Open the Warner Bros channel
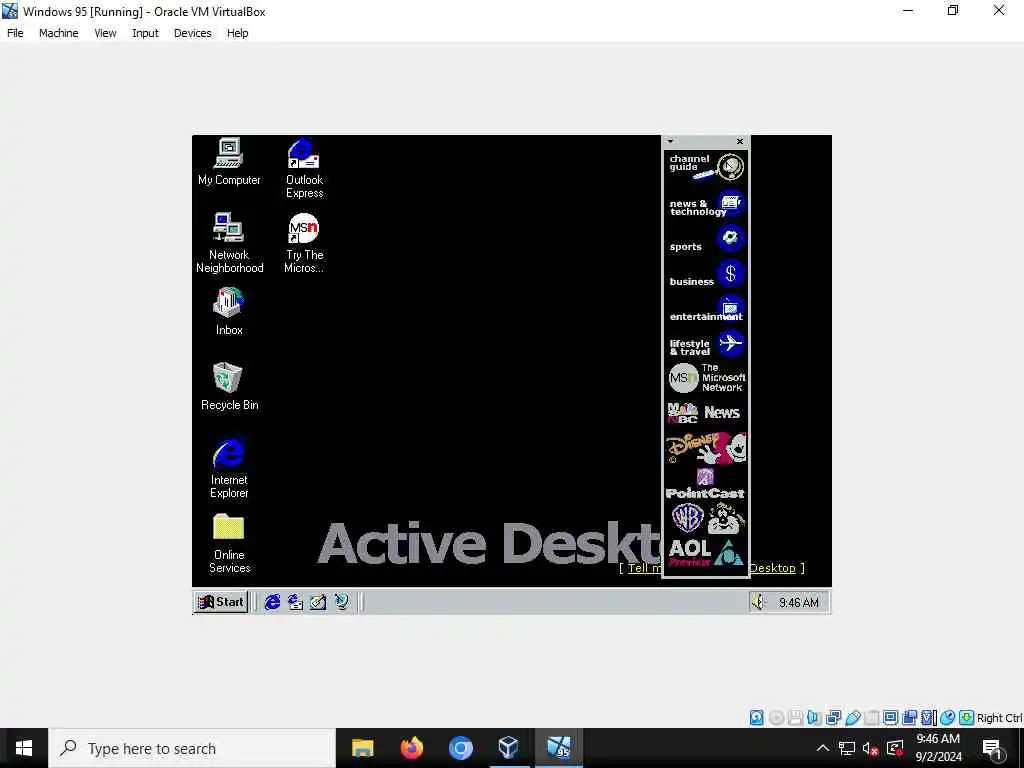The height and width of the screenshot is (768, 1024). [x=706, y=519]
